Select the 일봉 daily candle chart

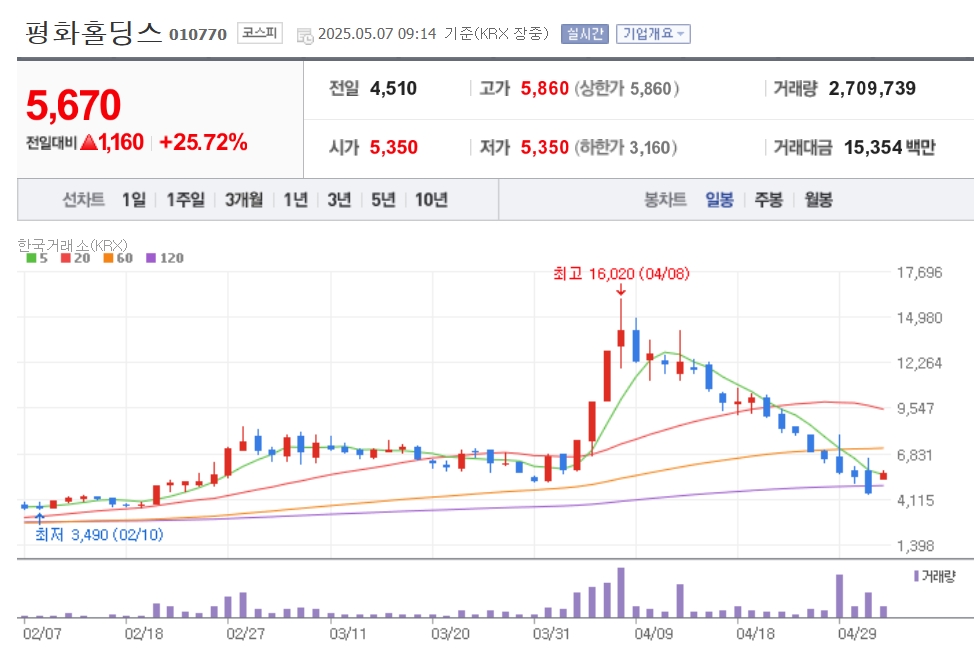(x=719, y=200)
